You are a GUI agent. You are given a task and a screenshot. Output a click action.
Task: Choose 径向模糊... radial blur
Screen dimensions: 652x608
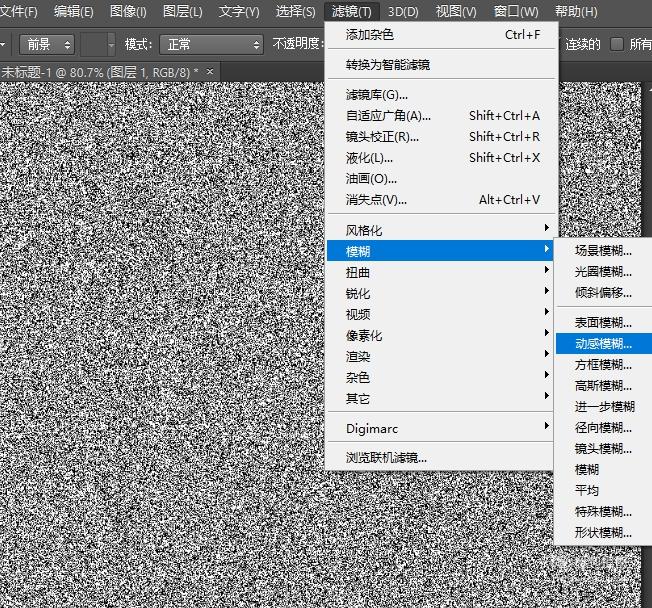coord(604,427)
